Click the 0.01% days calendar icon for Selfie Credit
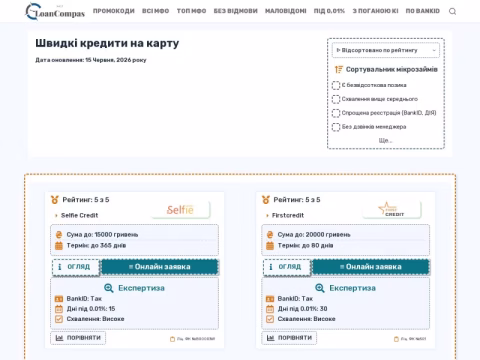The width and height of the screenshot is (480, 360). click(x=59, y=309)
